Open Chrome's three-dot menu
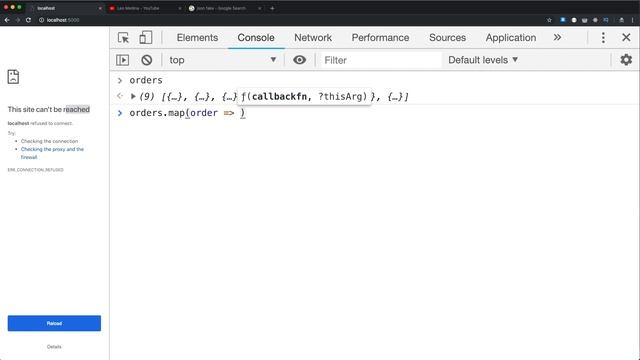The width and height of the screenshot is (640, 360). tap(633, 20)
